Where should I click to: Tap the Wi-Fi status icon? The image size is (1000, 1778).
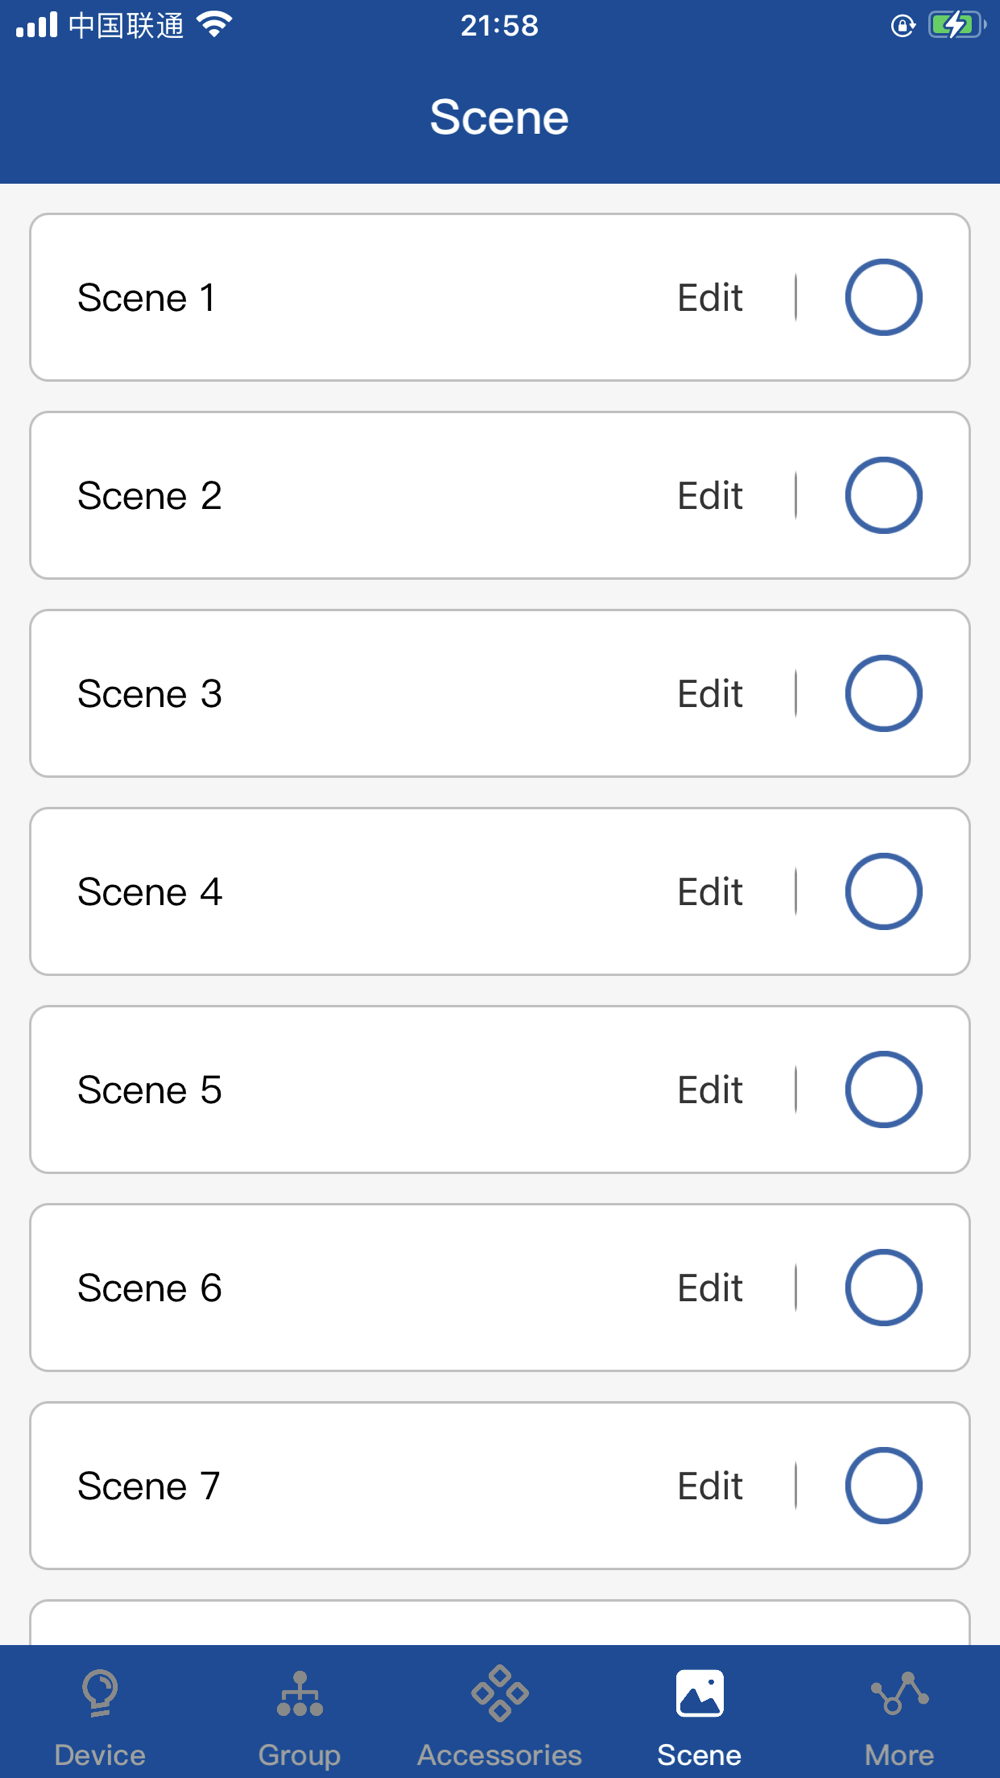click(x=214, y=24)
